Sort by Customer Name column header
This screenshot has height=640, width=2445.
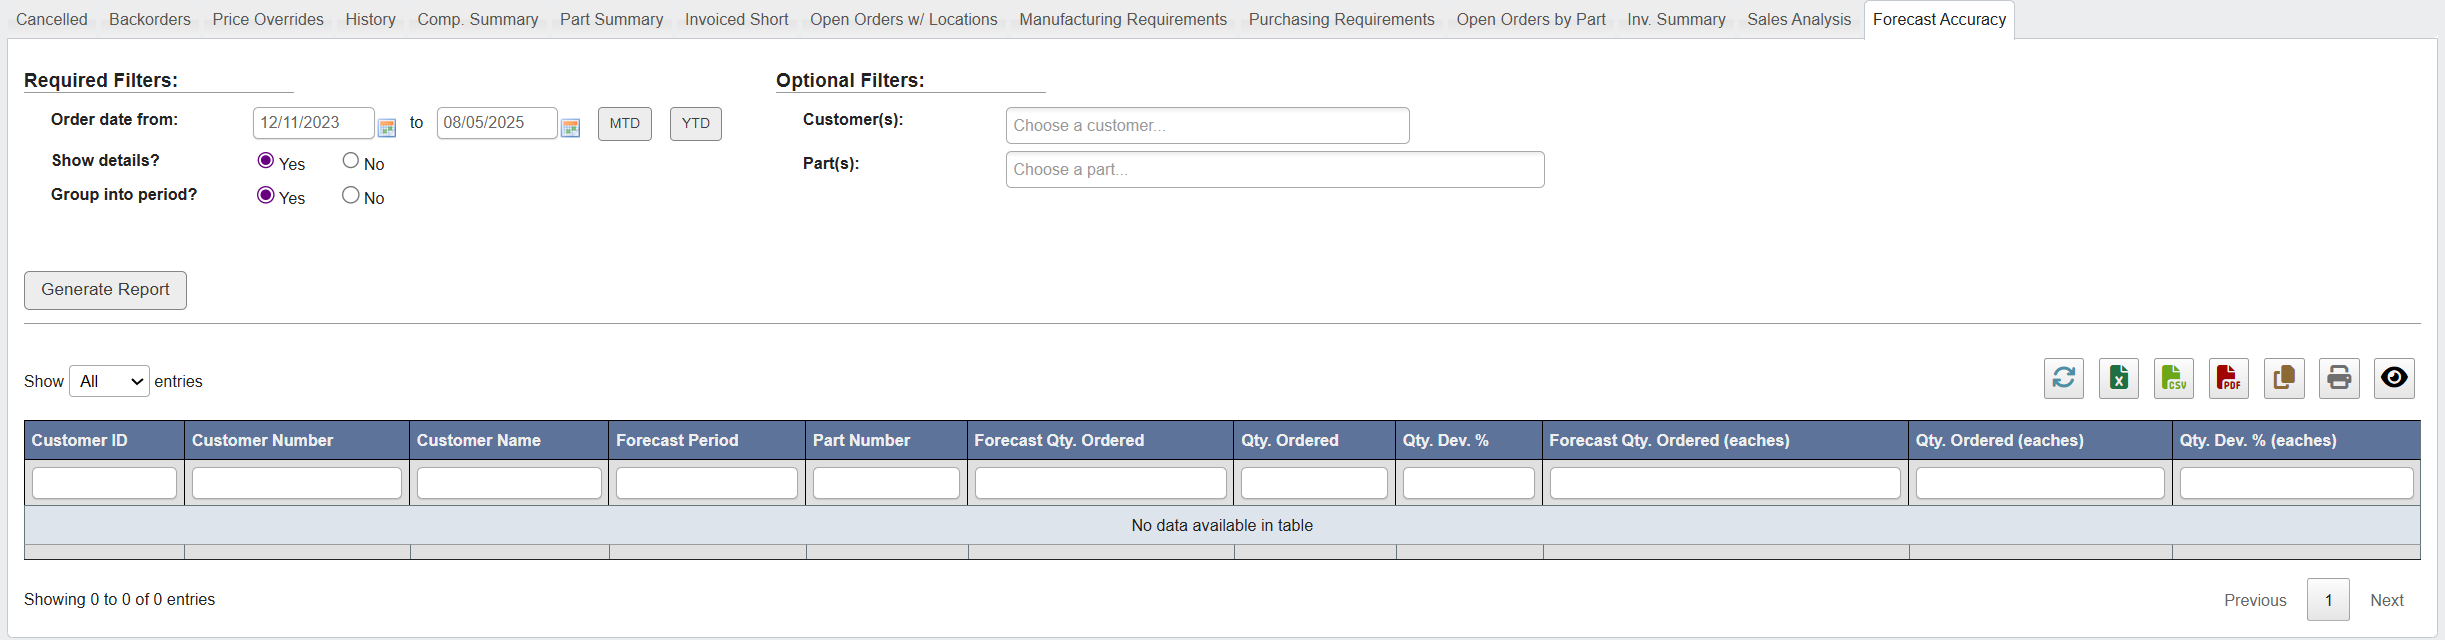509,440
